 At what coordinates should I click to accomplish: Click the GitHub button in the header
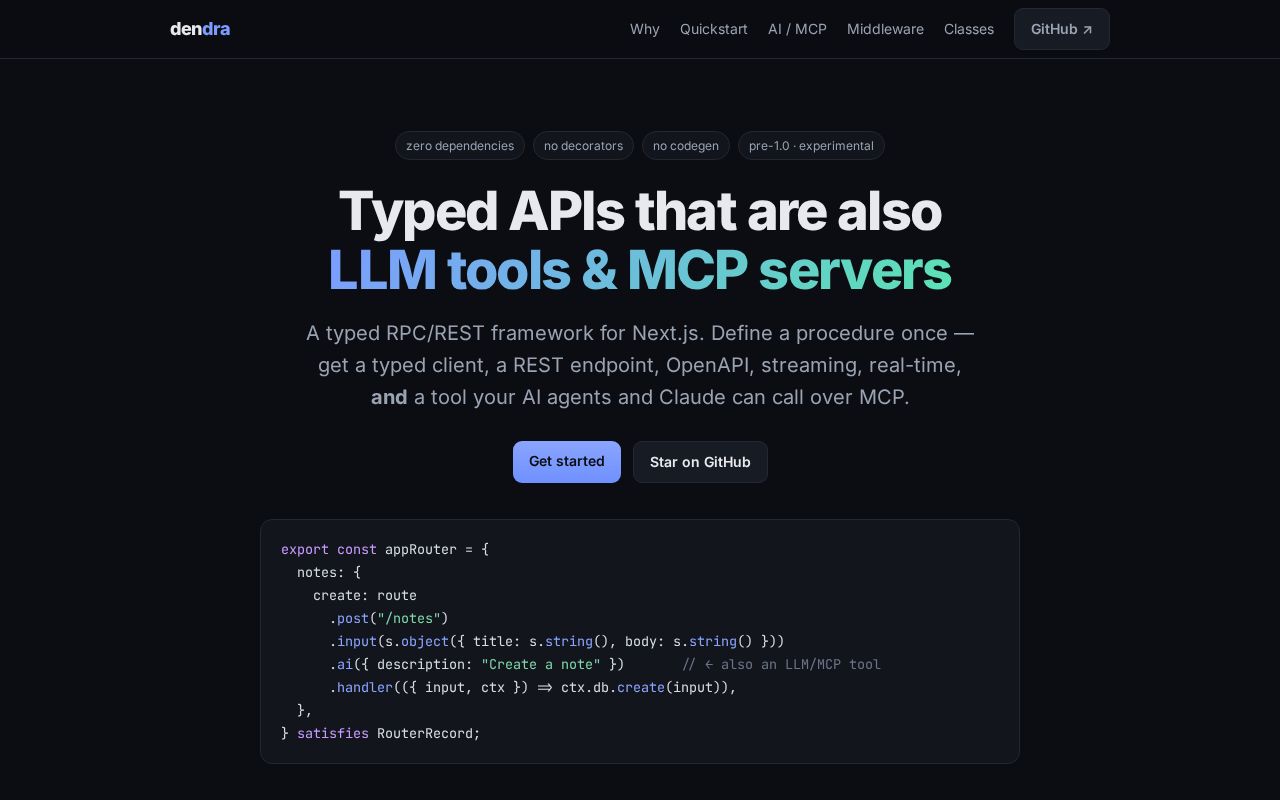[1062, 29]
